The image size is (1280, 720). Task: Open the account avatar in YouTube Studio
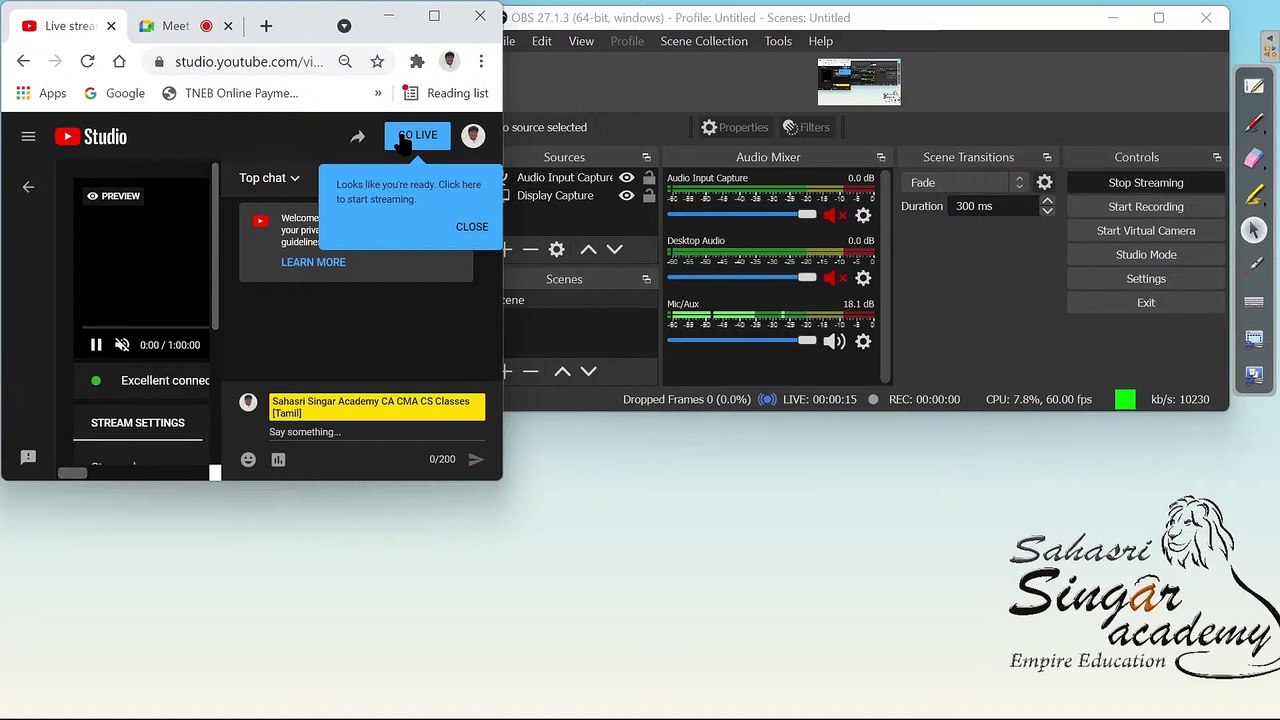[x=473, y=136]
